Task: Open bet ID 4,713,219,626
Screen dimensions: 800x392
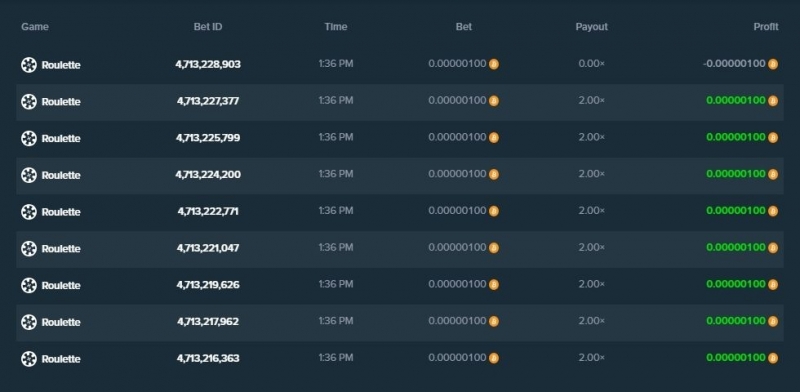Action: 208,285
